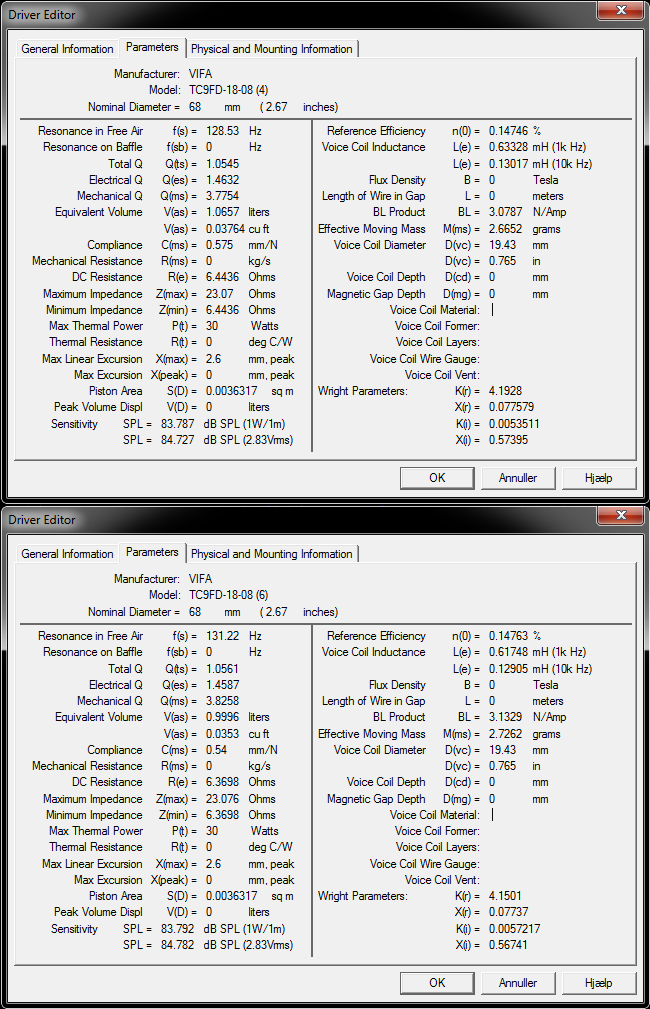Click the V(as) value 0.0353 cu ft

[x=222, y=734]
